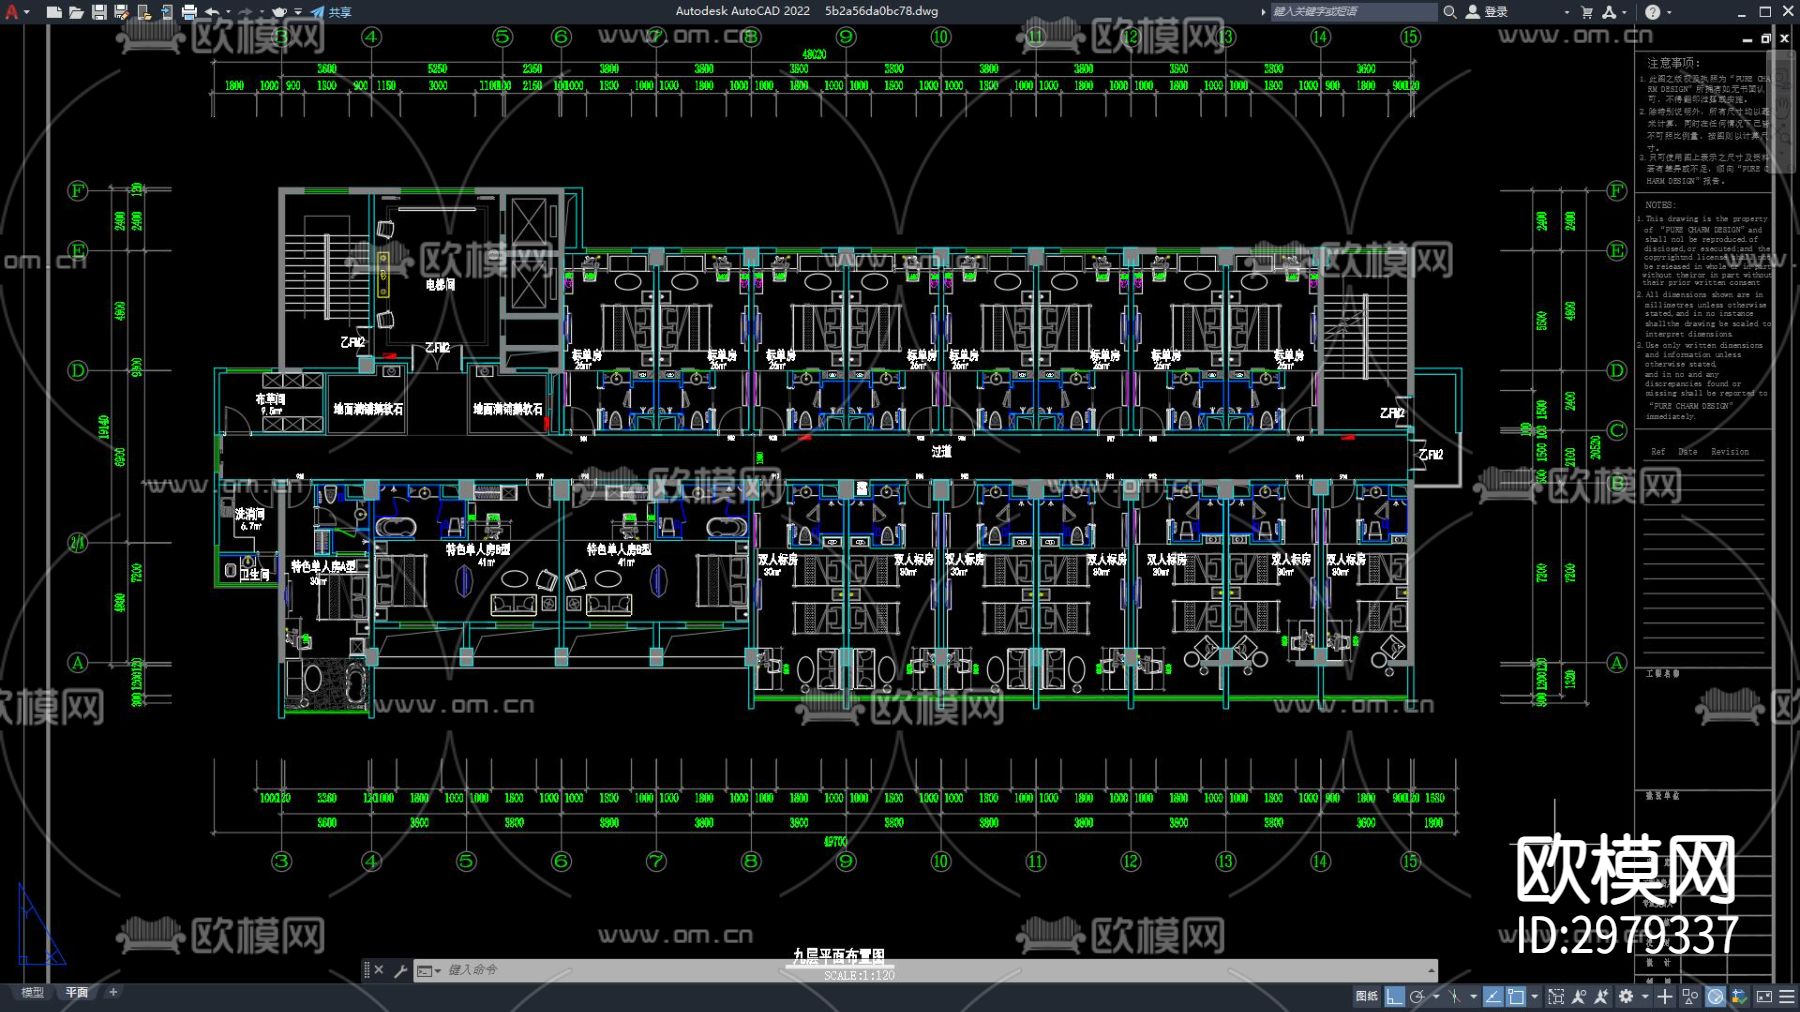The height and width of the screenshot is (1012, 1800).
Task: Toggle Clean Screen in status bar
Action: [1764, 996]
